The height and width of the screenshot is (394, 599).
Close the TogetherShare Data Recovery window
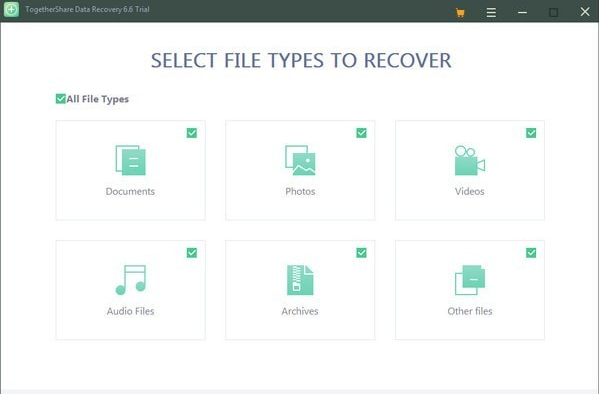[x=585, y=12]
